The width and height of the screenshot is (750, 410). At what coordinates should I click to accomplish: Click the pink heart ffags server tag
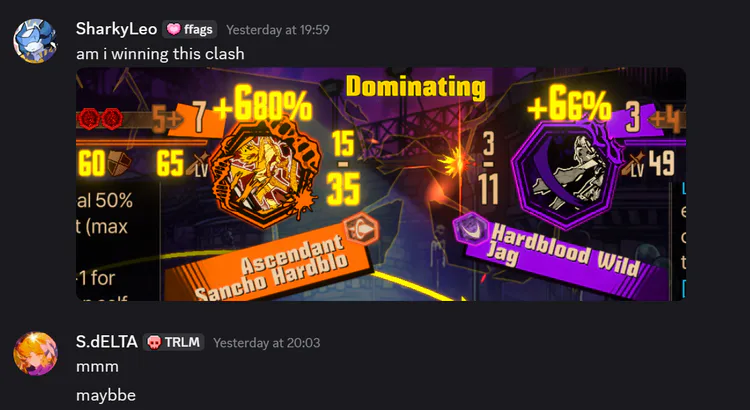coord(189,30)
